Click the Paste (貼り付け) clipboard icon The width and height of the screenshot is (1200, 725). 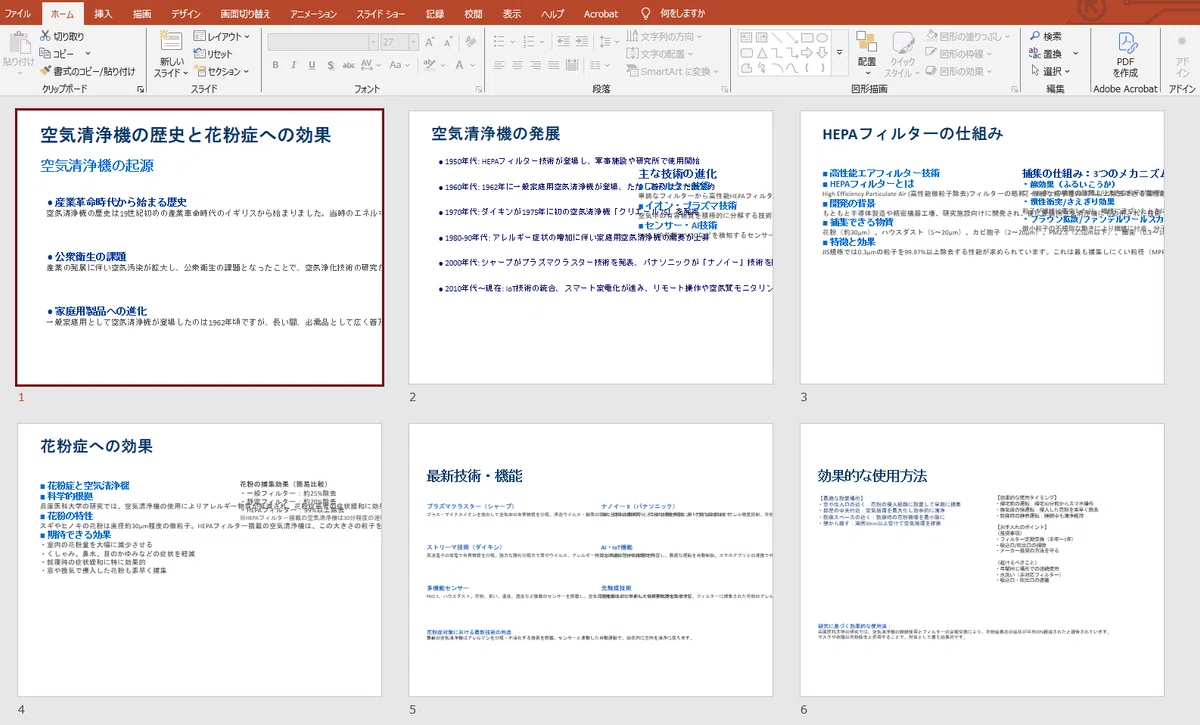click(x=18, y=43)
